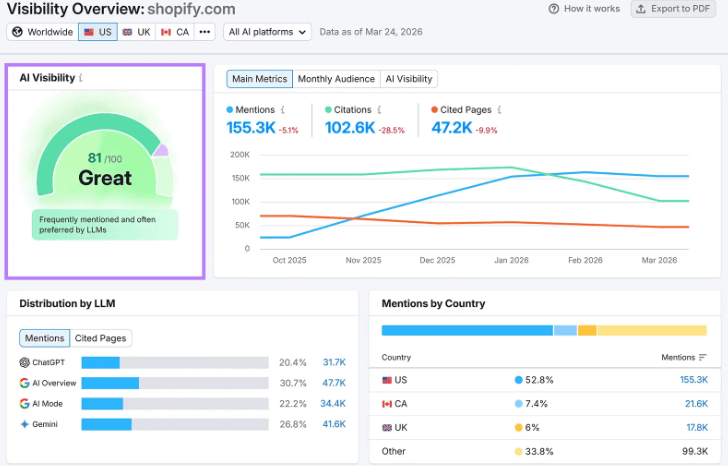Click the Other segment of country bar
This screenshot has width=728, height=466.
point(652,330)
